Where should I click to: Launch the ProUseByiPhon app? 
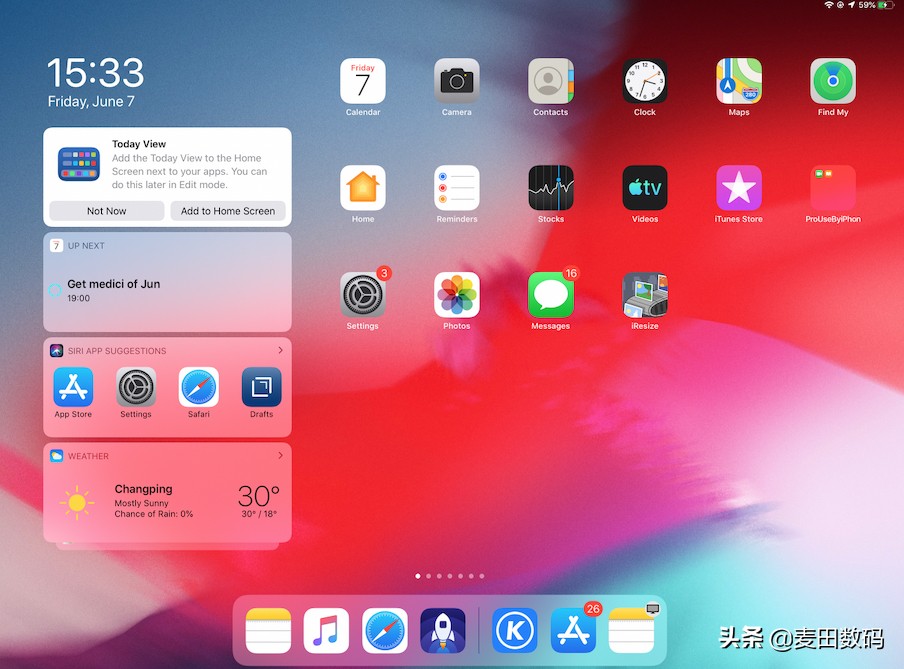pyautogui.click(x=832, y=186)
